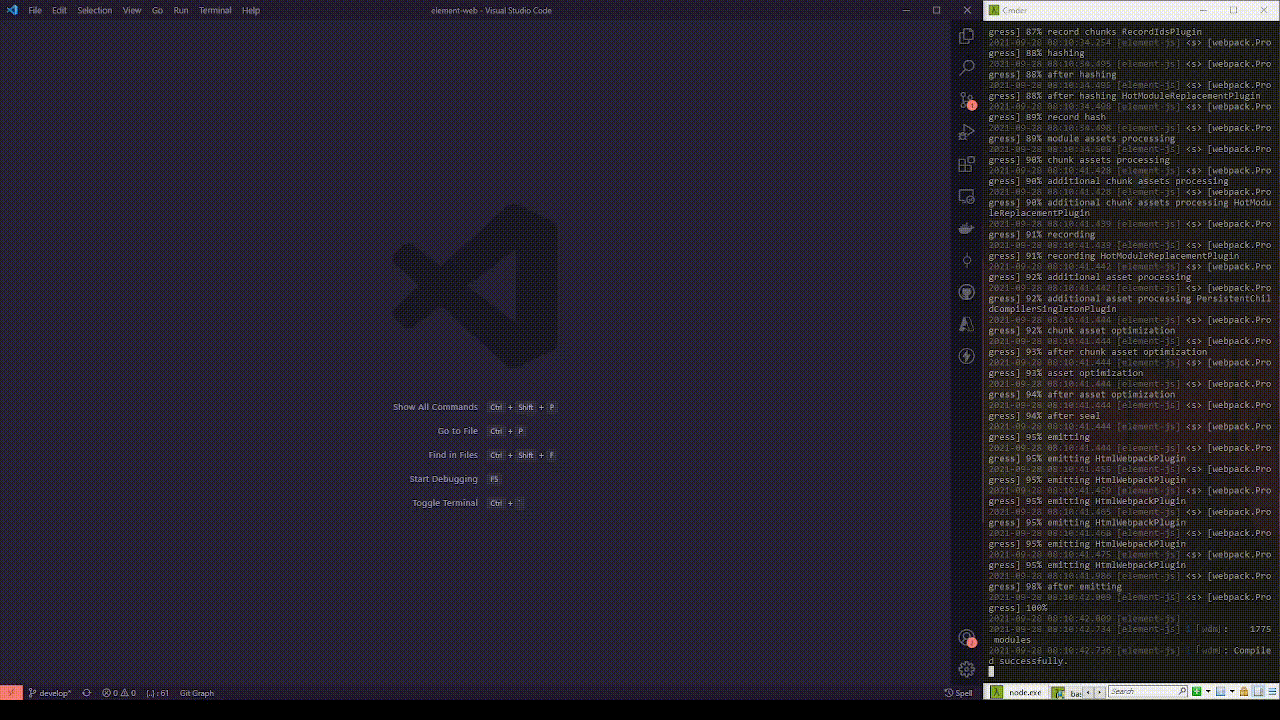Open Source Control view with badge

[x=966, y=100]
